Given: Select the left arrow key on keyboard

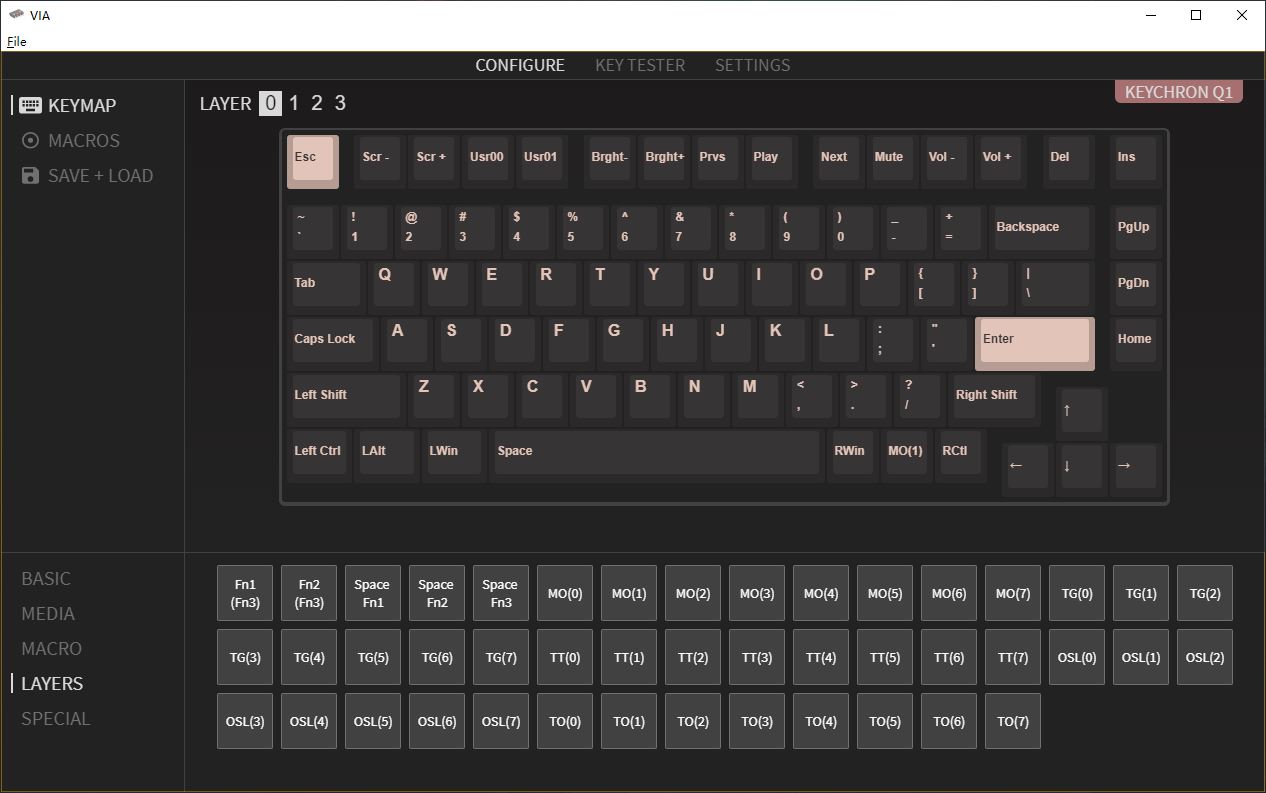Looking at the screenshot, I should [1026, 467].
